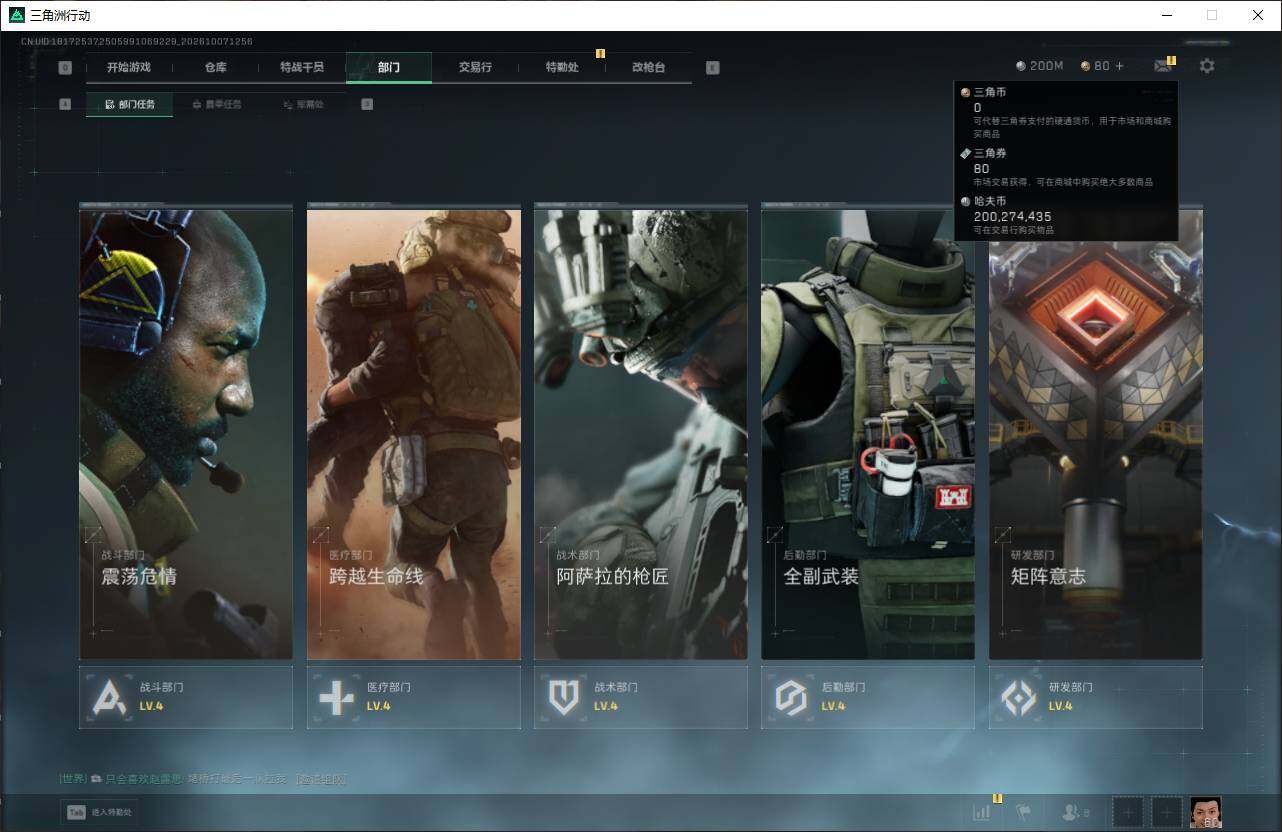Select the 部门任务 sub-tab
This screenshot has height=832, width=1282.
pos(129,104)
